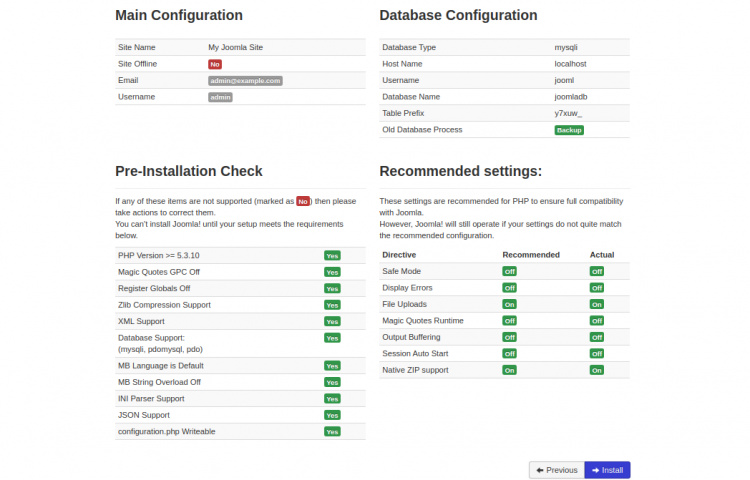750x480 pixels.
Task: Click the Yes badge for Zlib Compression Support
Action: 332,305
